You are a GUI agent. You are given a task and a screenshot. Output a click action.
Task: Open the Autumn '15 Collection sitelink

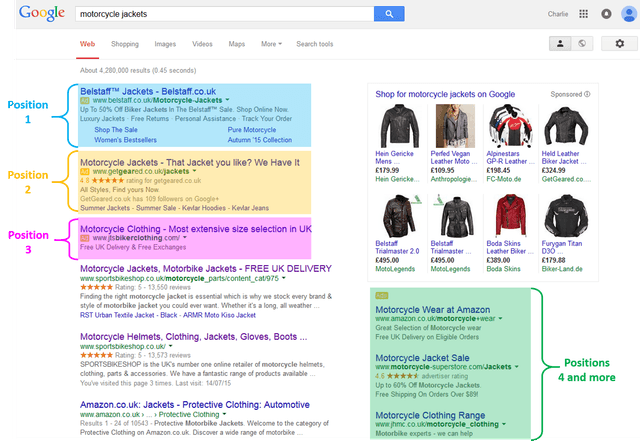click(260, 140)
